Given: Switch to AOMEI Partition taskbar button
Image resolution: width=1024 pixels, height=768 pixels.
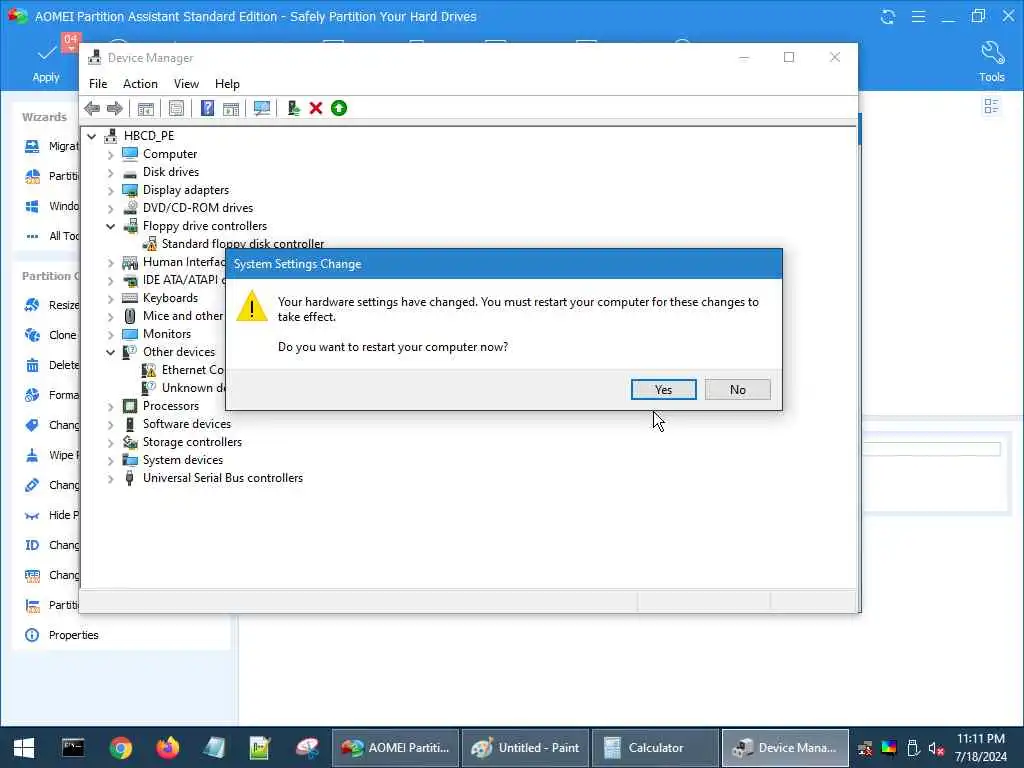Looking at the screenshot, I should tap(396, 748).
